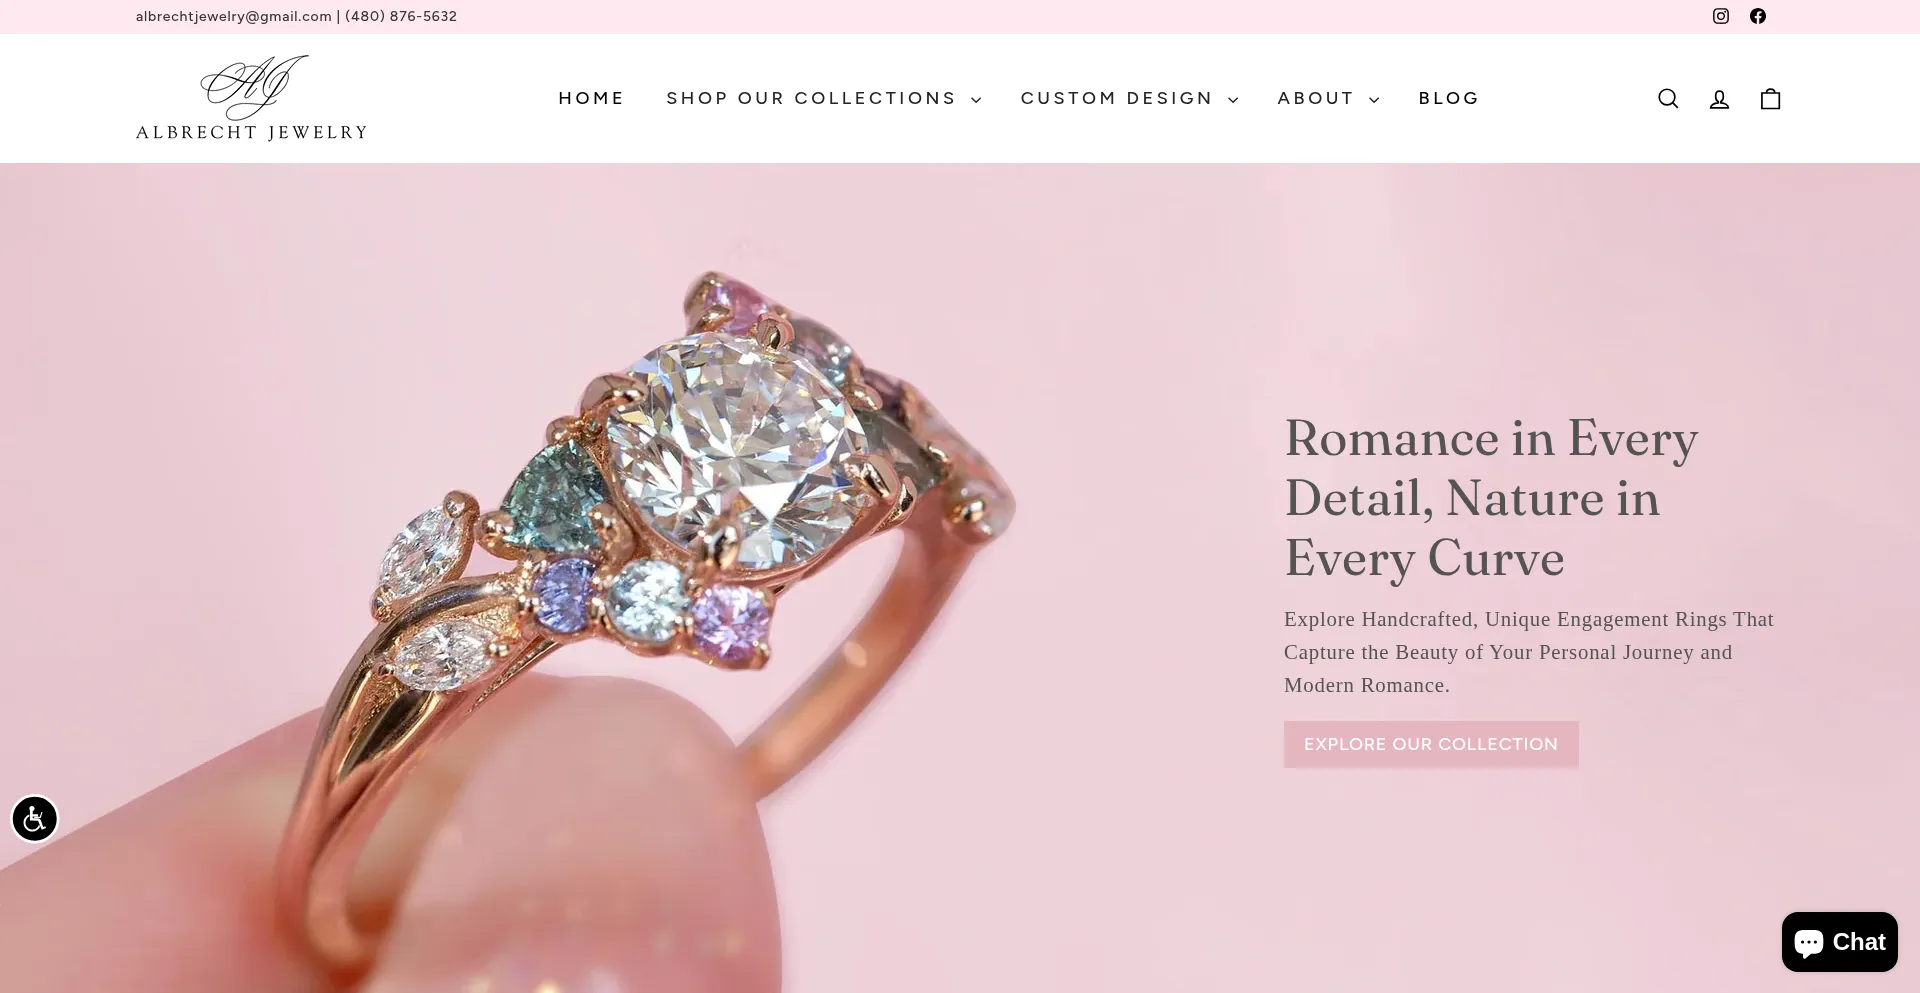Open the Shopify Chat widget
Screen dimensions: 1920x993
pyautogui.click(x=1839, y=942)
